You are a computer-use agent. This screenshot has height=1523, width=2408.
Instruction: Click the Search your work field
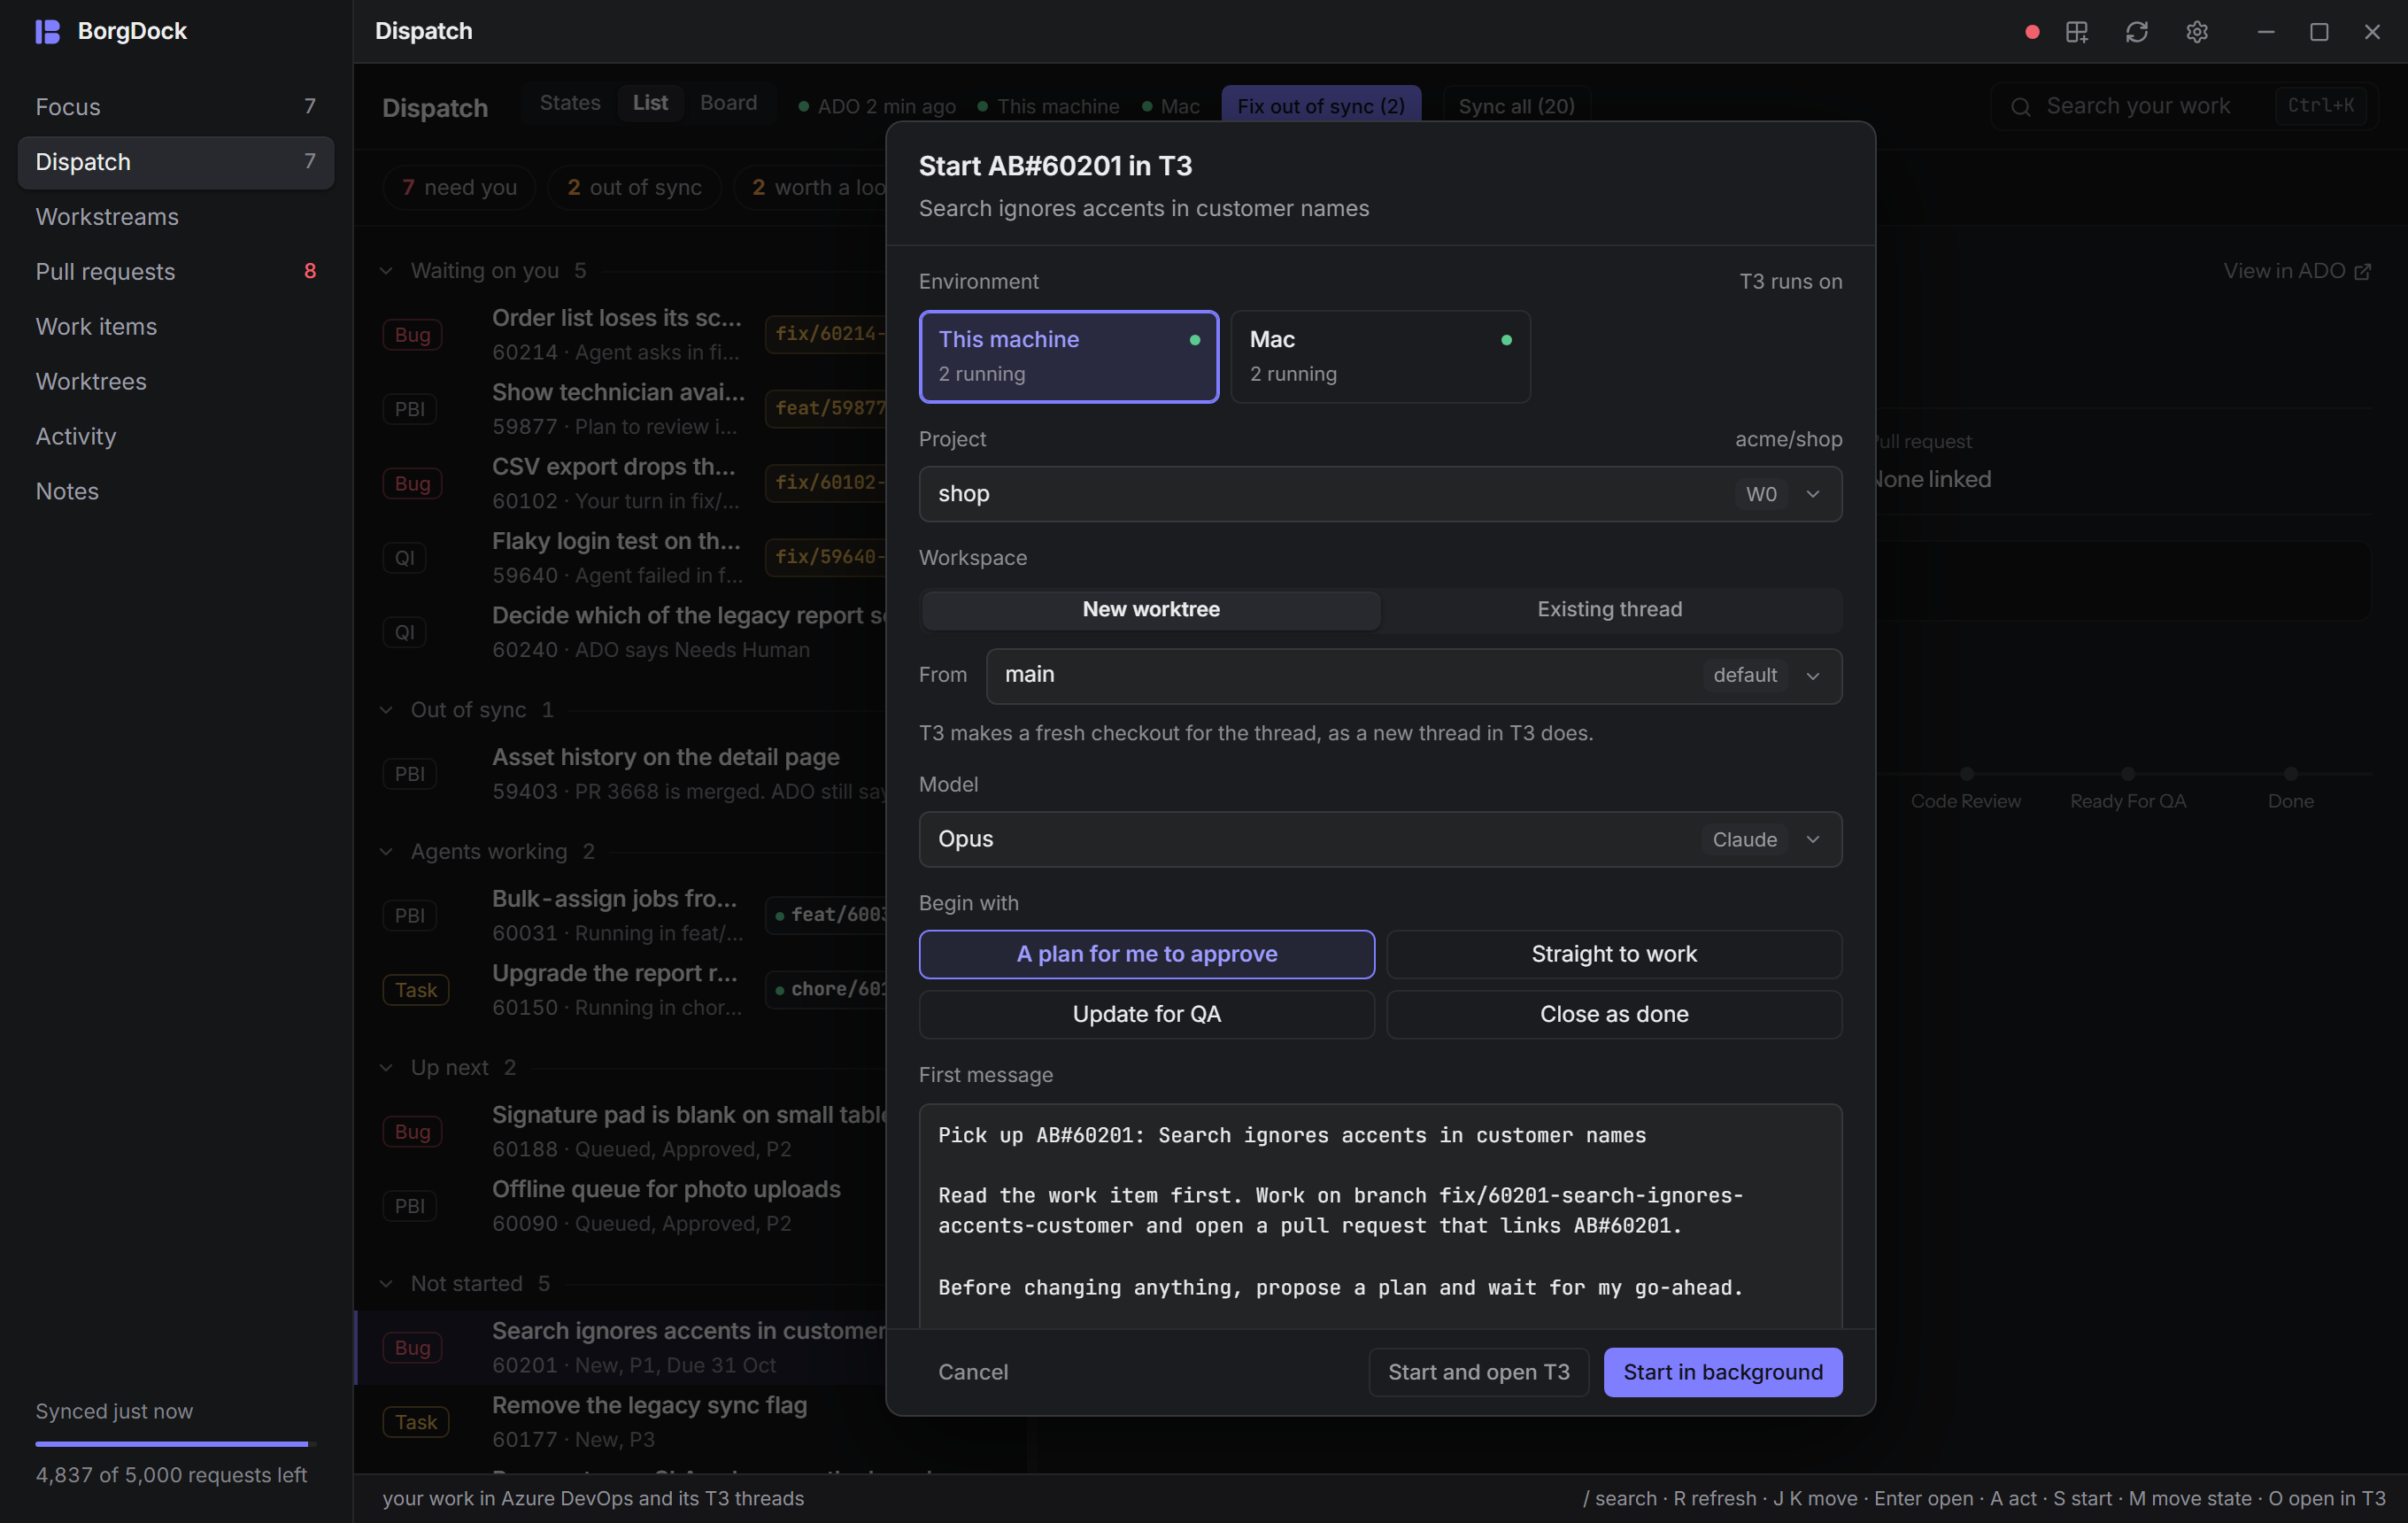click(x=2184, y=107)
